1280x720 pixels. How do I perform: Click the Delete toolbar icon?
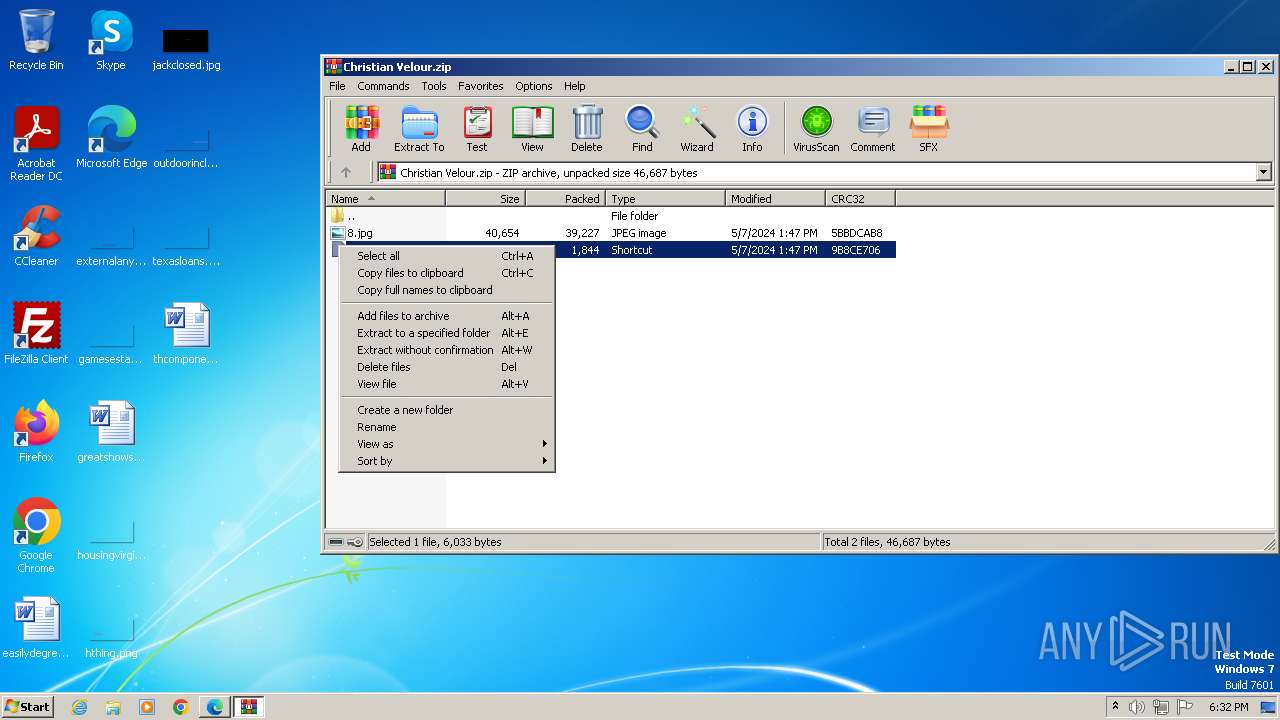pos(587,129)
